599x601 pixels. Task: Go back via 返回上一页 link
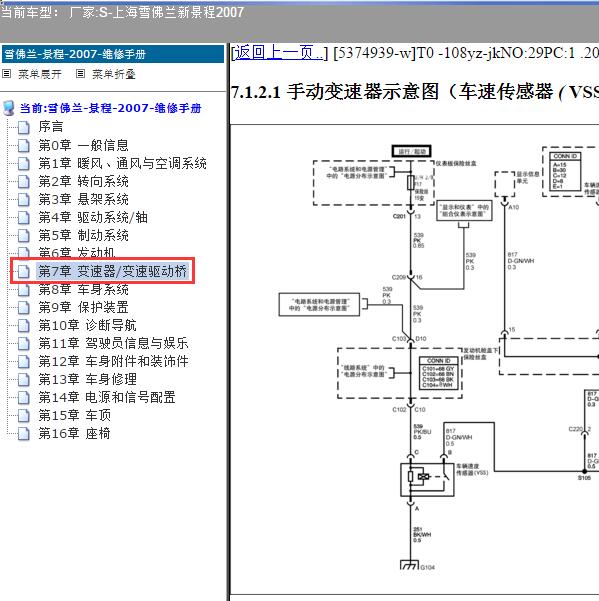pos(279,53)
